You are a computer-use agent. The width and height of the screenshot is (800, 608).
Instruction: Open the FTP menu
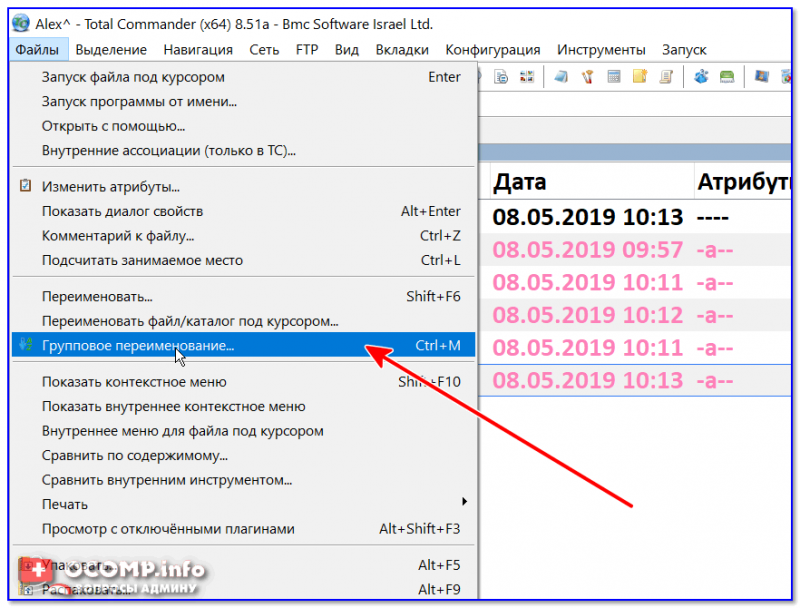point(307,50)
